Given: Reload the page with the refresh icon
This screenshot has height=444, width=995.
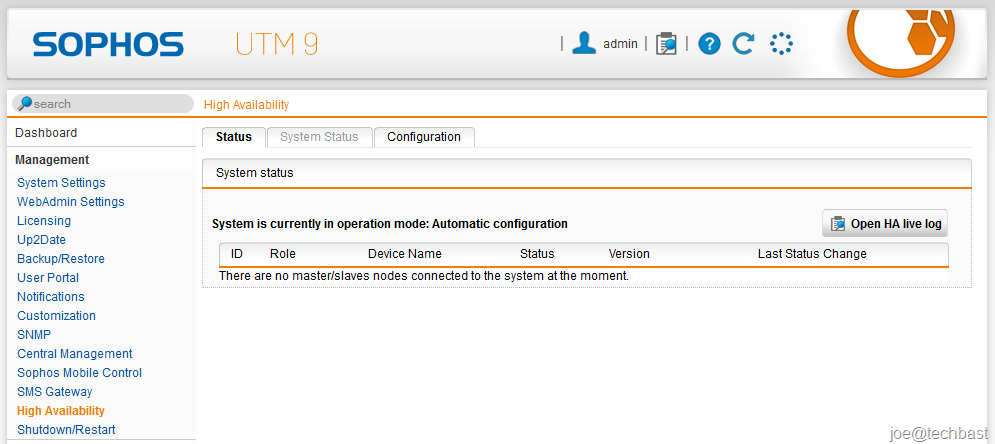Looking at the screenshot, I should (743, 44).
